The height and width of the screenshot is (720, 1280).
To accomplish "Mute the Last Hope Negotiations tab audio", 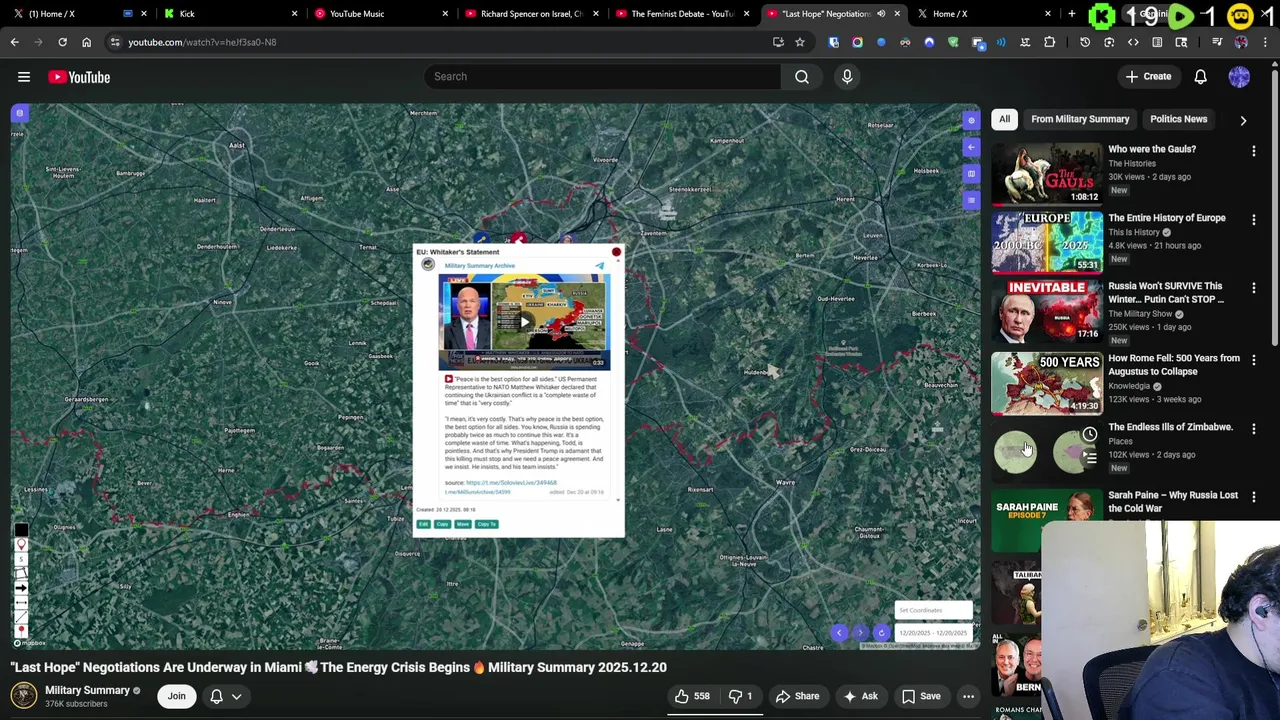I will [x=881, y=14].
